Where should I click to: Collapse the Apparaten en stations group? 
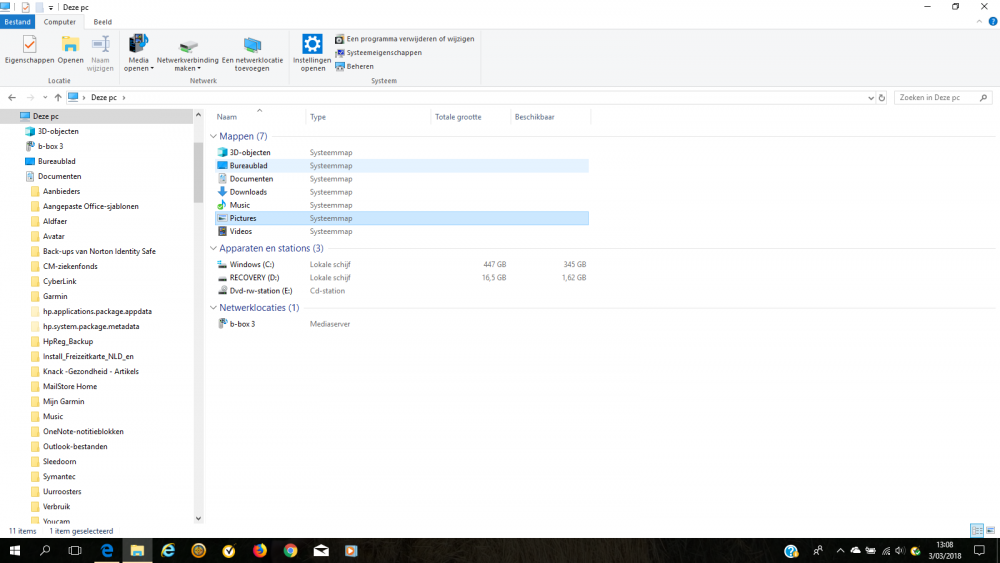coord(213,248)
